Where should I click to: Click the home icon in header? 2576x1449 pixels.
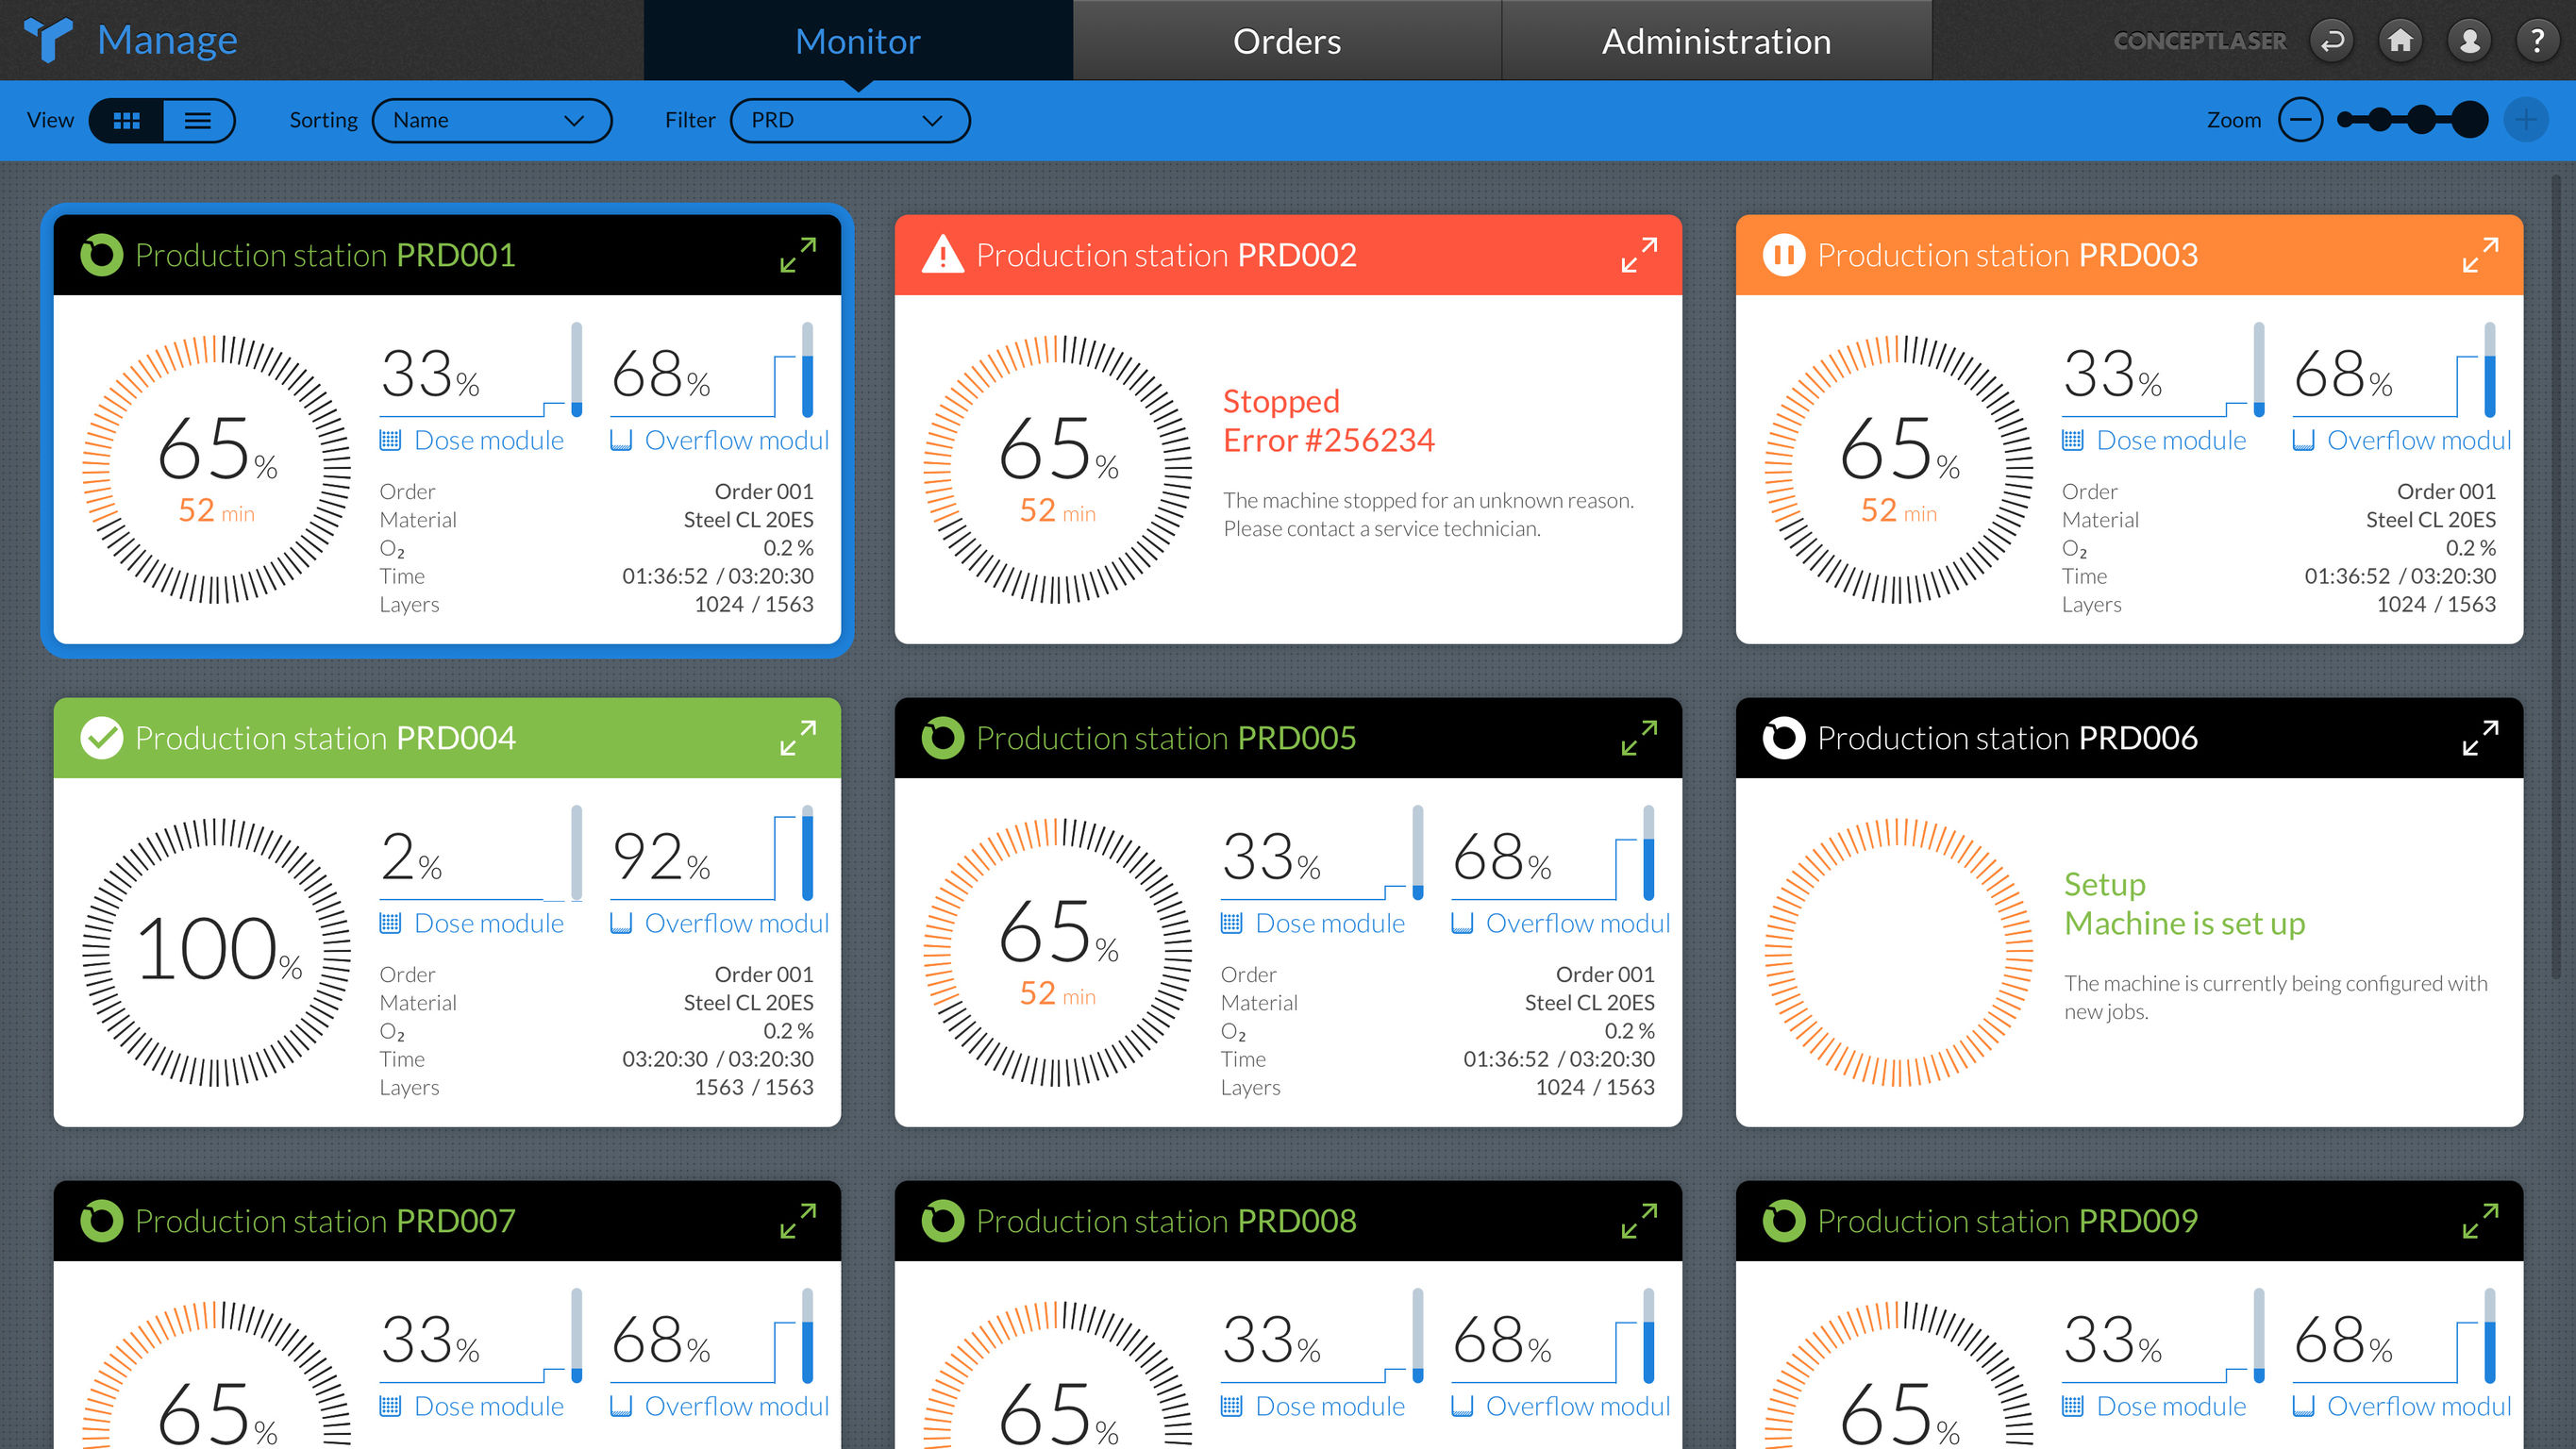[x=2400, y=41]
